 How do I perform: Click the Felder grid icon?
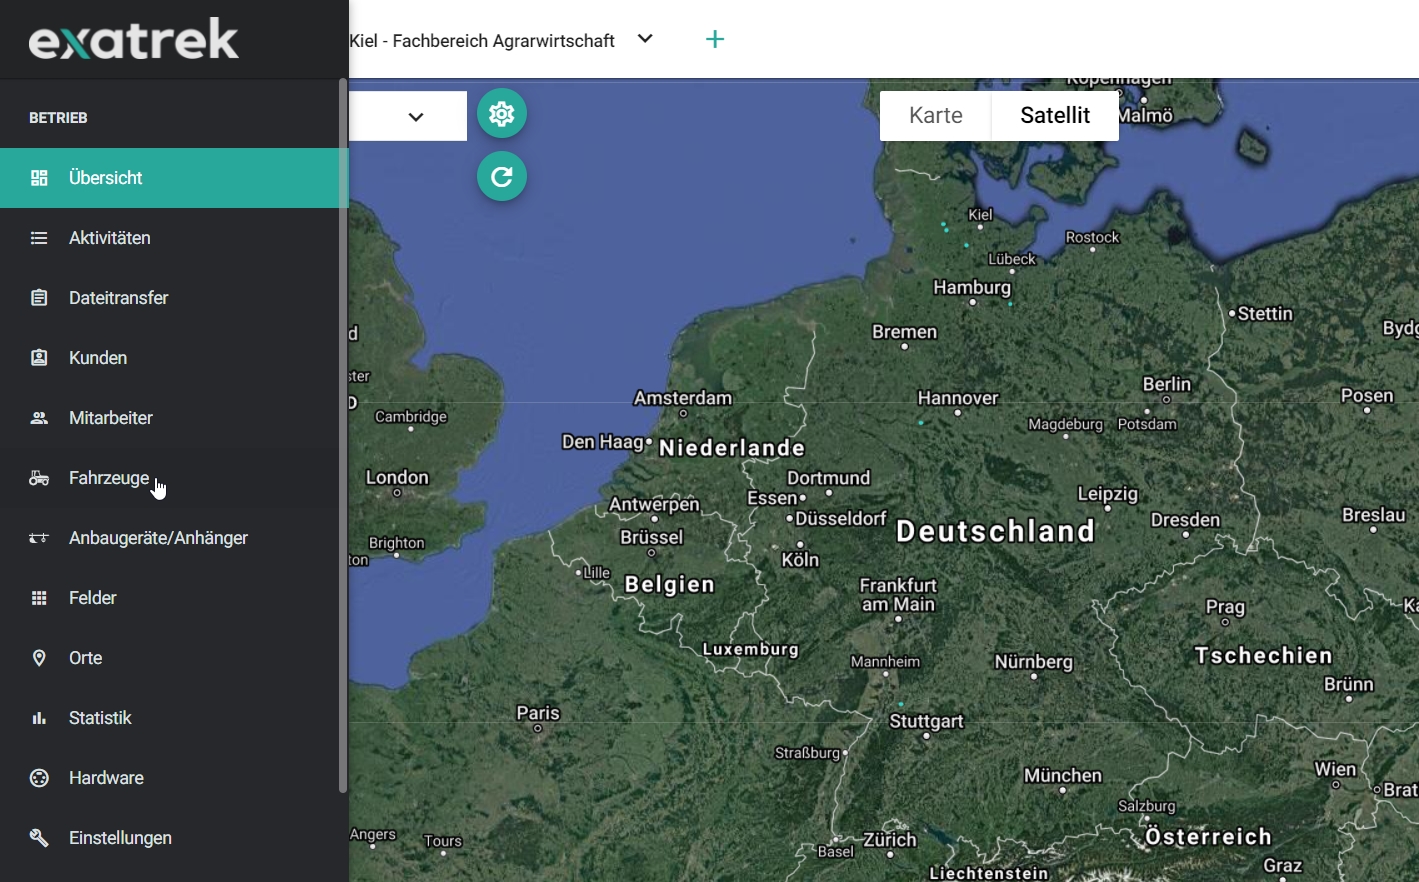pyautogui.click(x=39, y=598)
